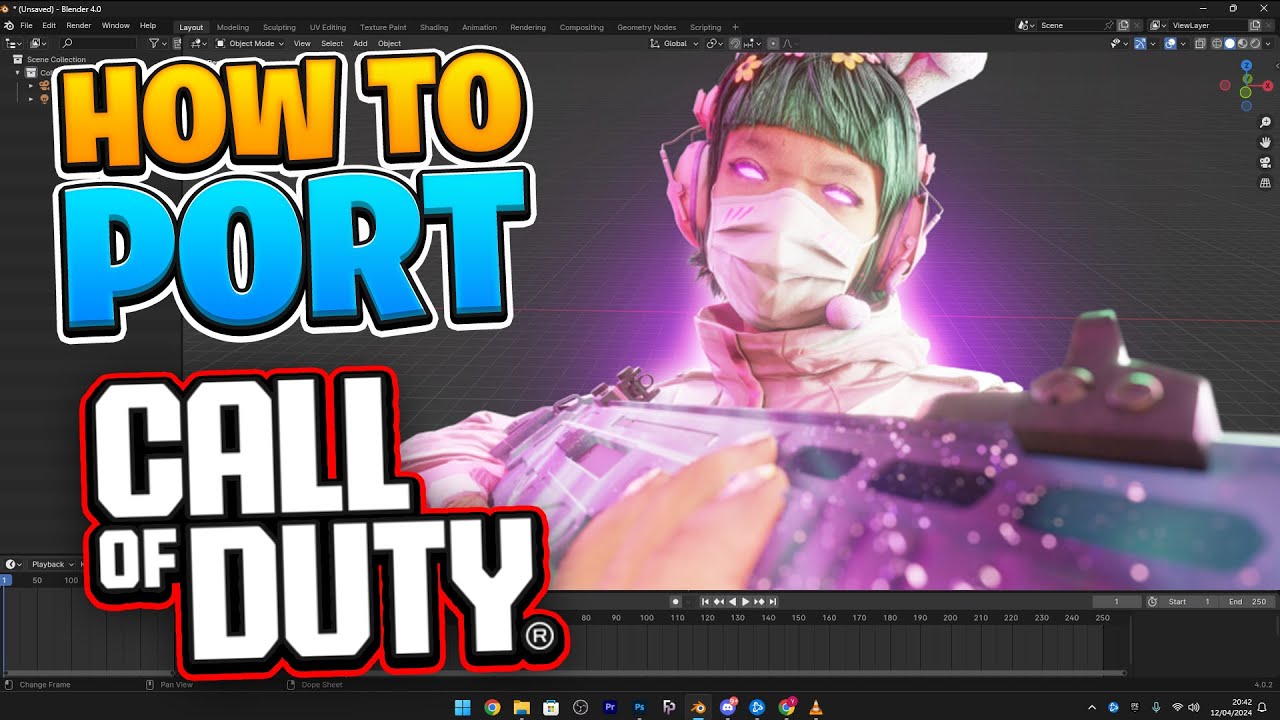This screenshot has height=720, width=1280.
Task: Click the End frame field
Action: [x=1247, y=601]
